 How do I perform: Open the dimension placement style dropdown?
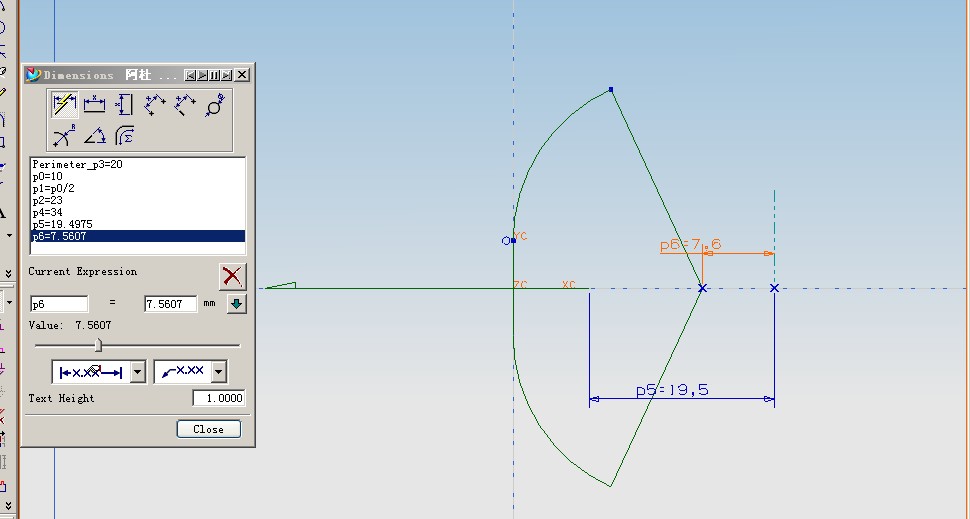click(x=138, y=373)
